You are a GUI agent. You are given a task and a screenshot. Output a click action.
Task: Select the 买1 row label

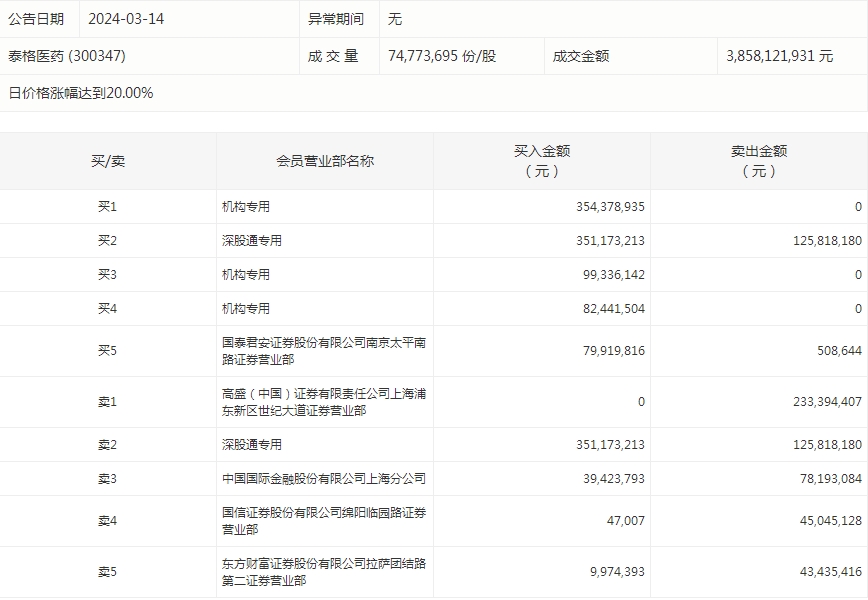click(x=107, y=206)
